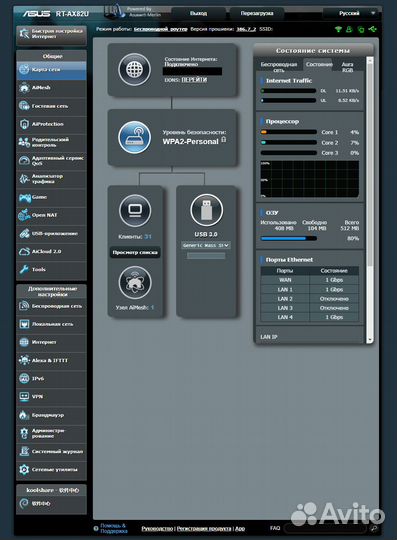397x540 pixels.
Task: Open the Administration gear item
Action: point(51,434)
